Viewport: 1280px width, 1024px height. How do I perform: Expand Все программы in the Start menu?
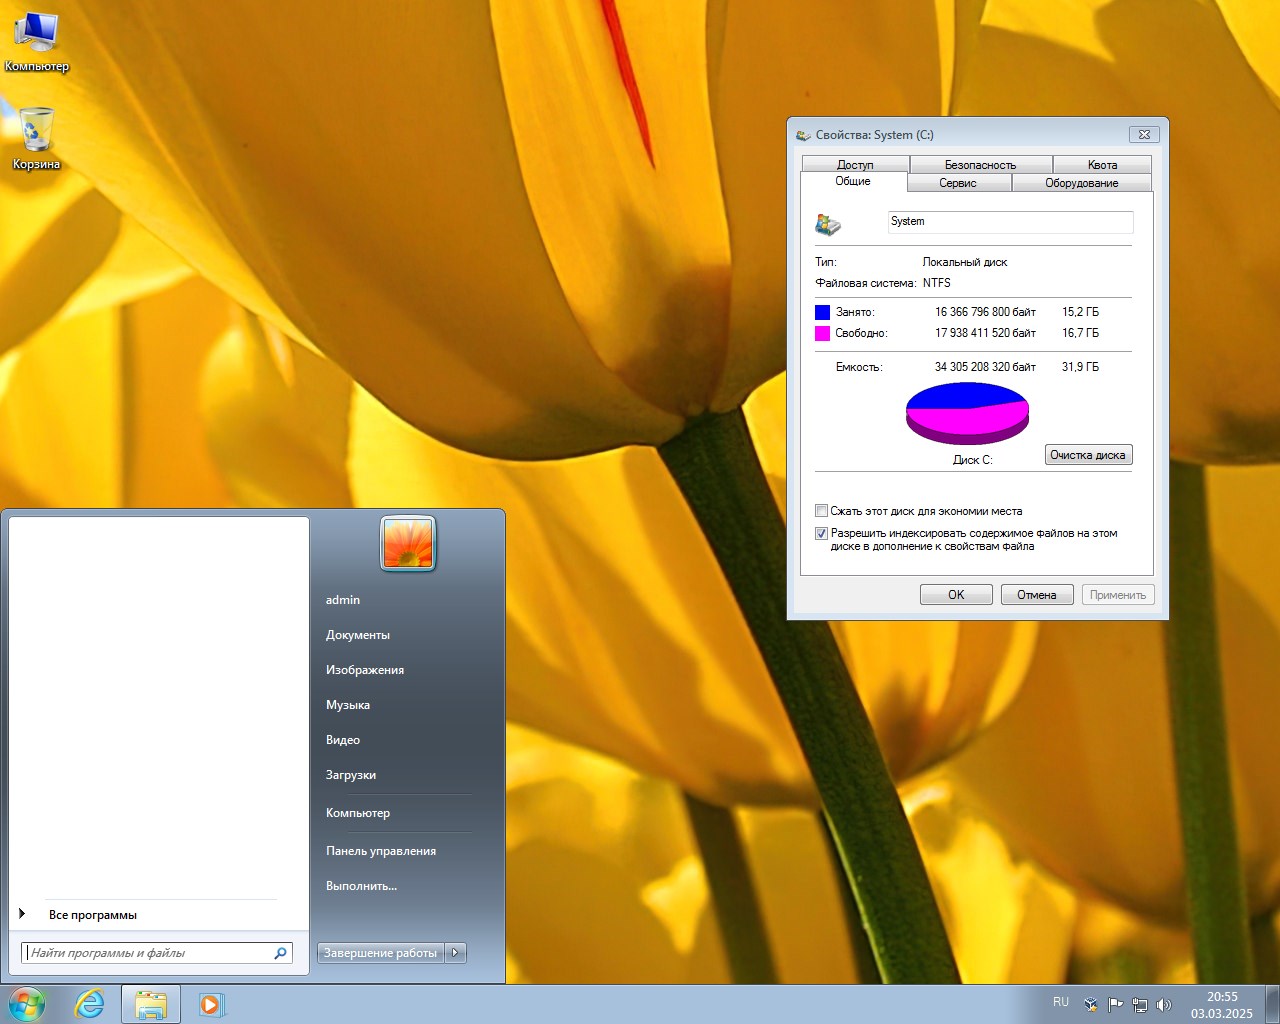click(x=92, y=915)
